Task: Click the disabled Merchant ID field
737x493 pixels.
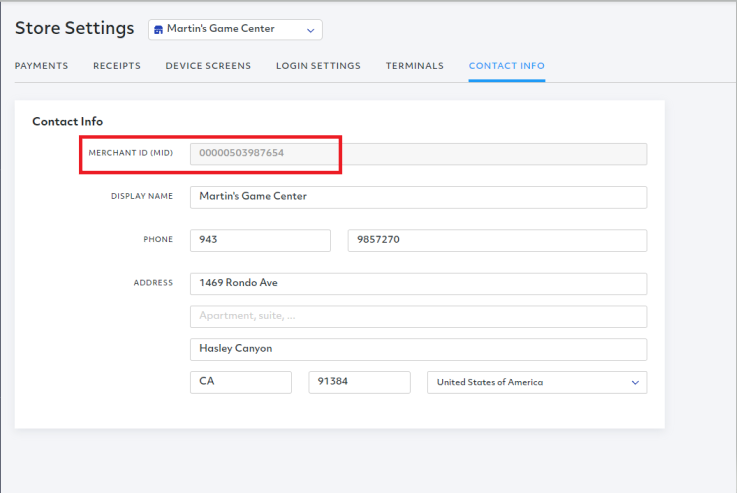Action: 418,154
